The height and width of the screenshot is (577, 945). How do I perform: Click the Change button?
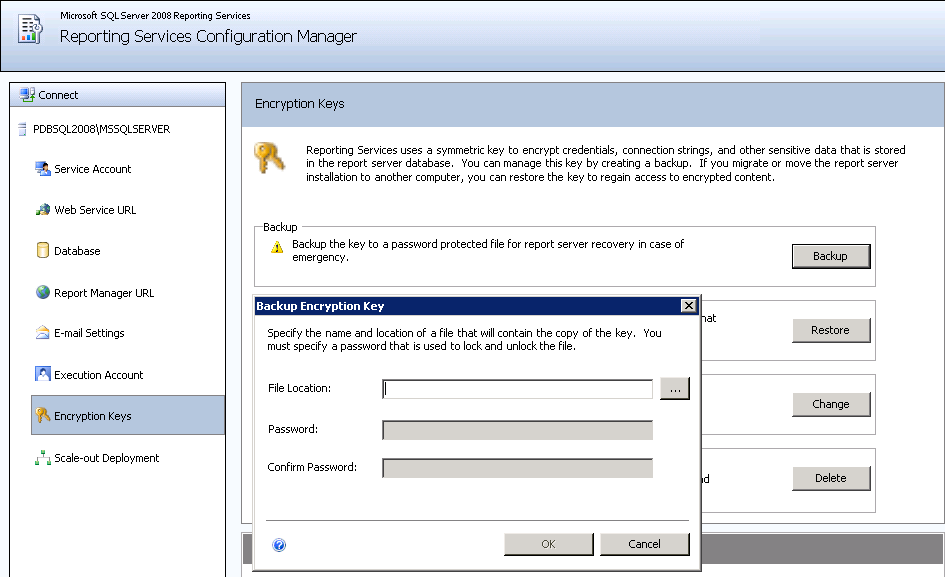click(x=830, y=404)
